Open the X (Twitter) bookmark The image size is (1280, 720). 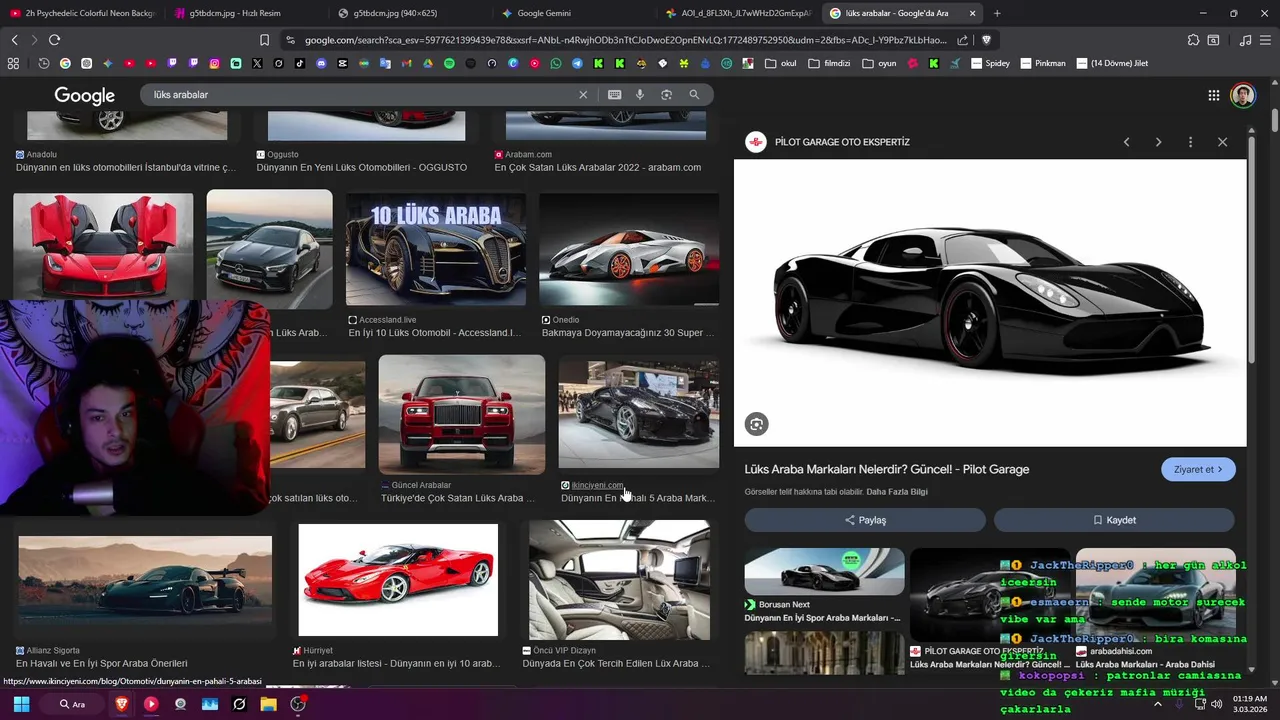coord(257,63)
